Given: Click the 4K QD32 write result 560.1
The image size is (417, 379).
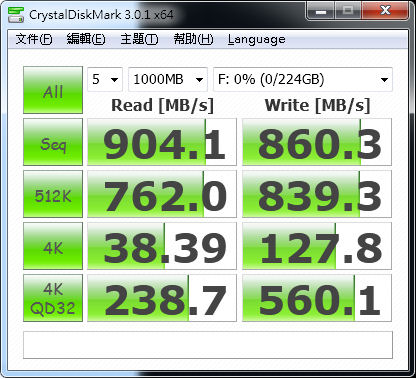Looking at the screenshot, I should pos(317,298).
